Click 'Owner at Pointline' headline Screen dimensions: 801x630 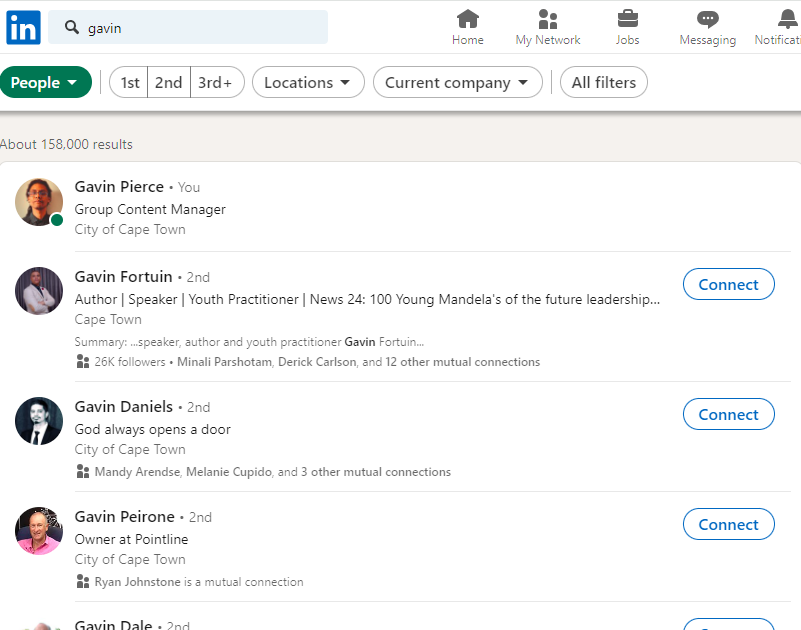pos(131,539)
